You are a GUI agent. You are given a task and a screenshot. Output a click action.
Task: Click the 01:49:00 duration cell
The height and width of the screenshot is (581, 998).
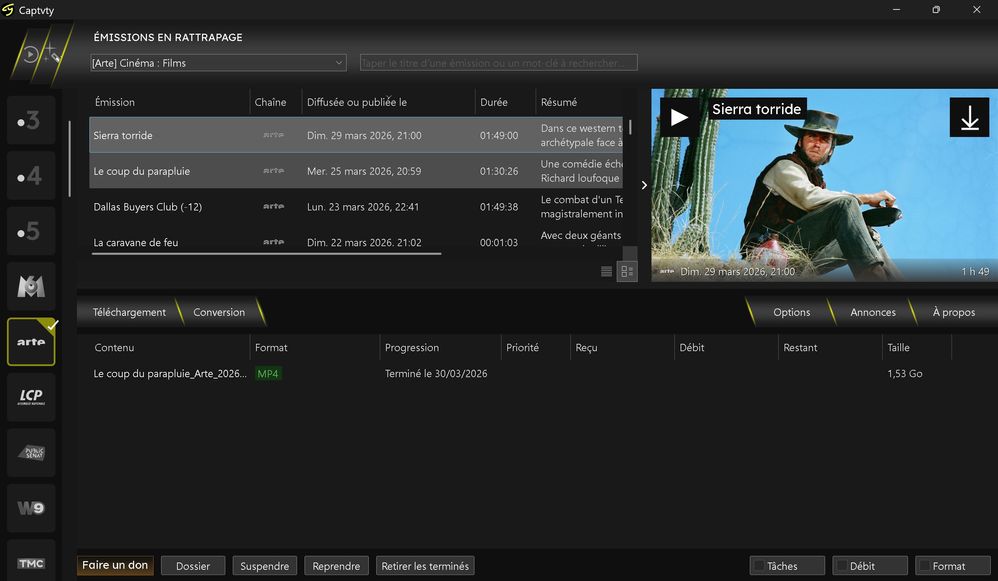pos(499,135)
